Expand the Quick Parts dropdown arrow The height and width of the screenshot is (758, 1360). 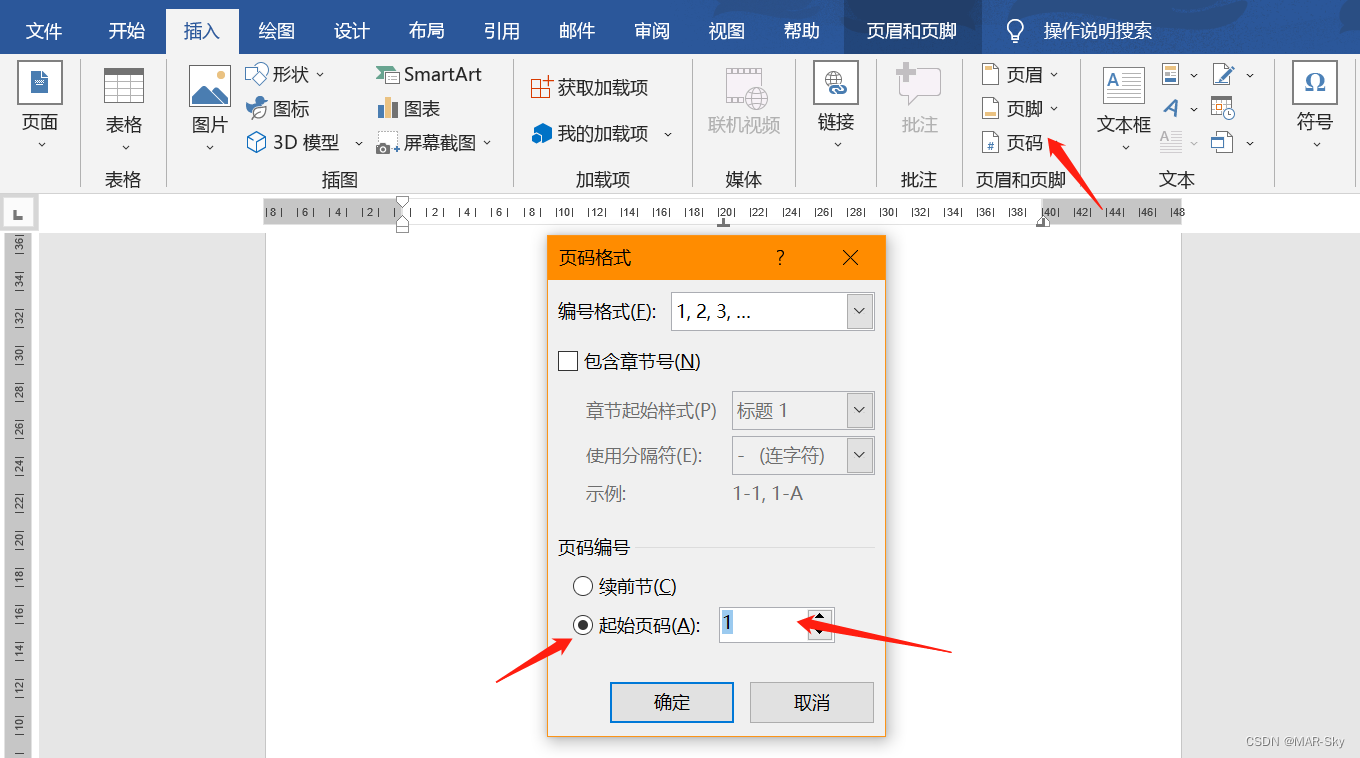click(1194, 75)
